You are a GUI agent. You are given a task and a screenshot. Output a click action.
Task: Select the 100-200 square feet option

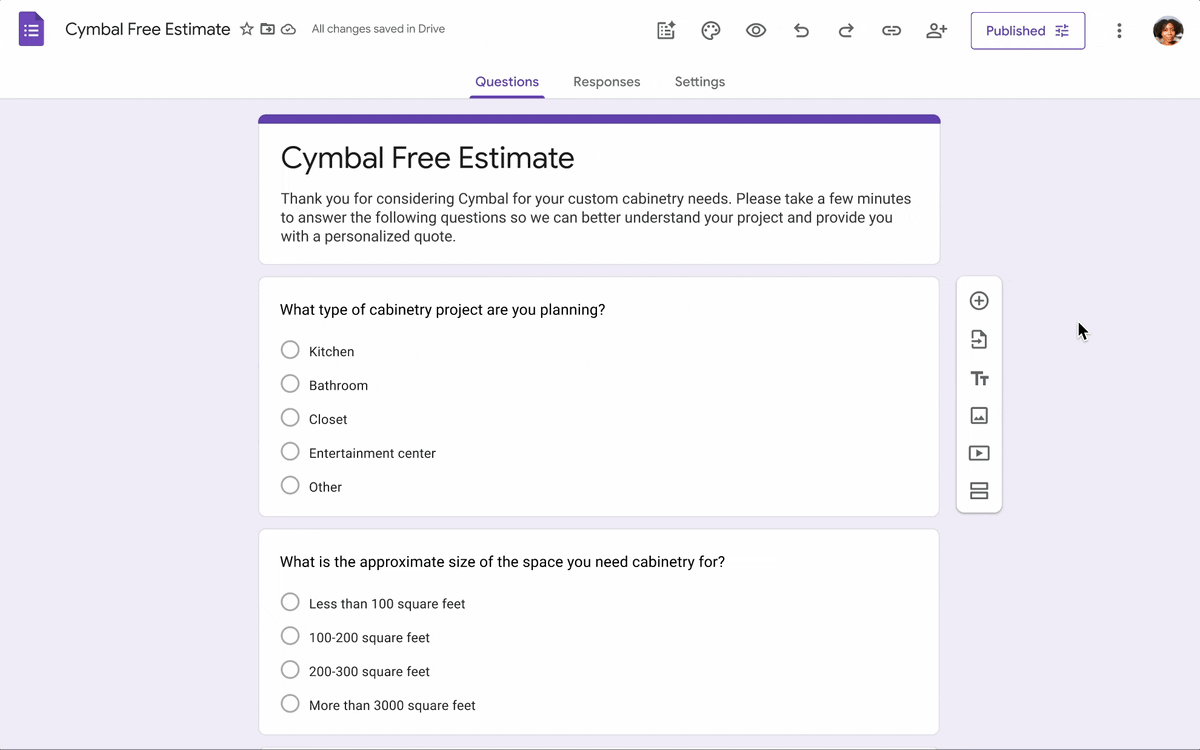point(290,635)
